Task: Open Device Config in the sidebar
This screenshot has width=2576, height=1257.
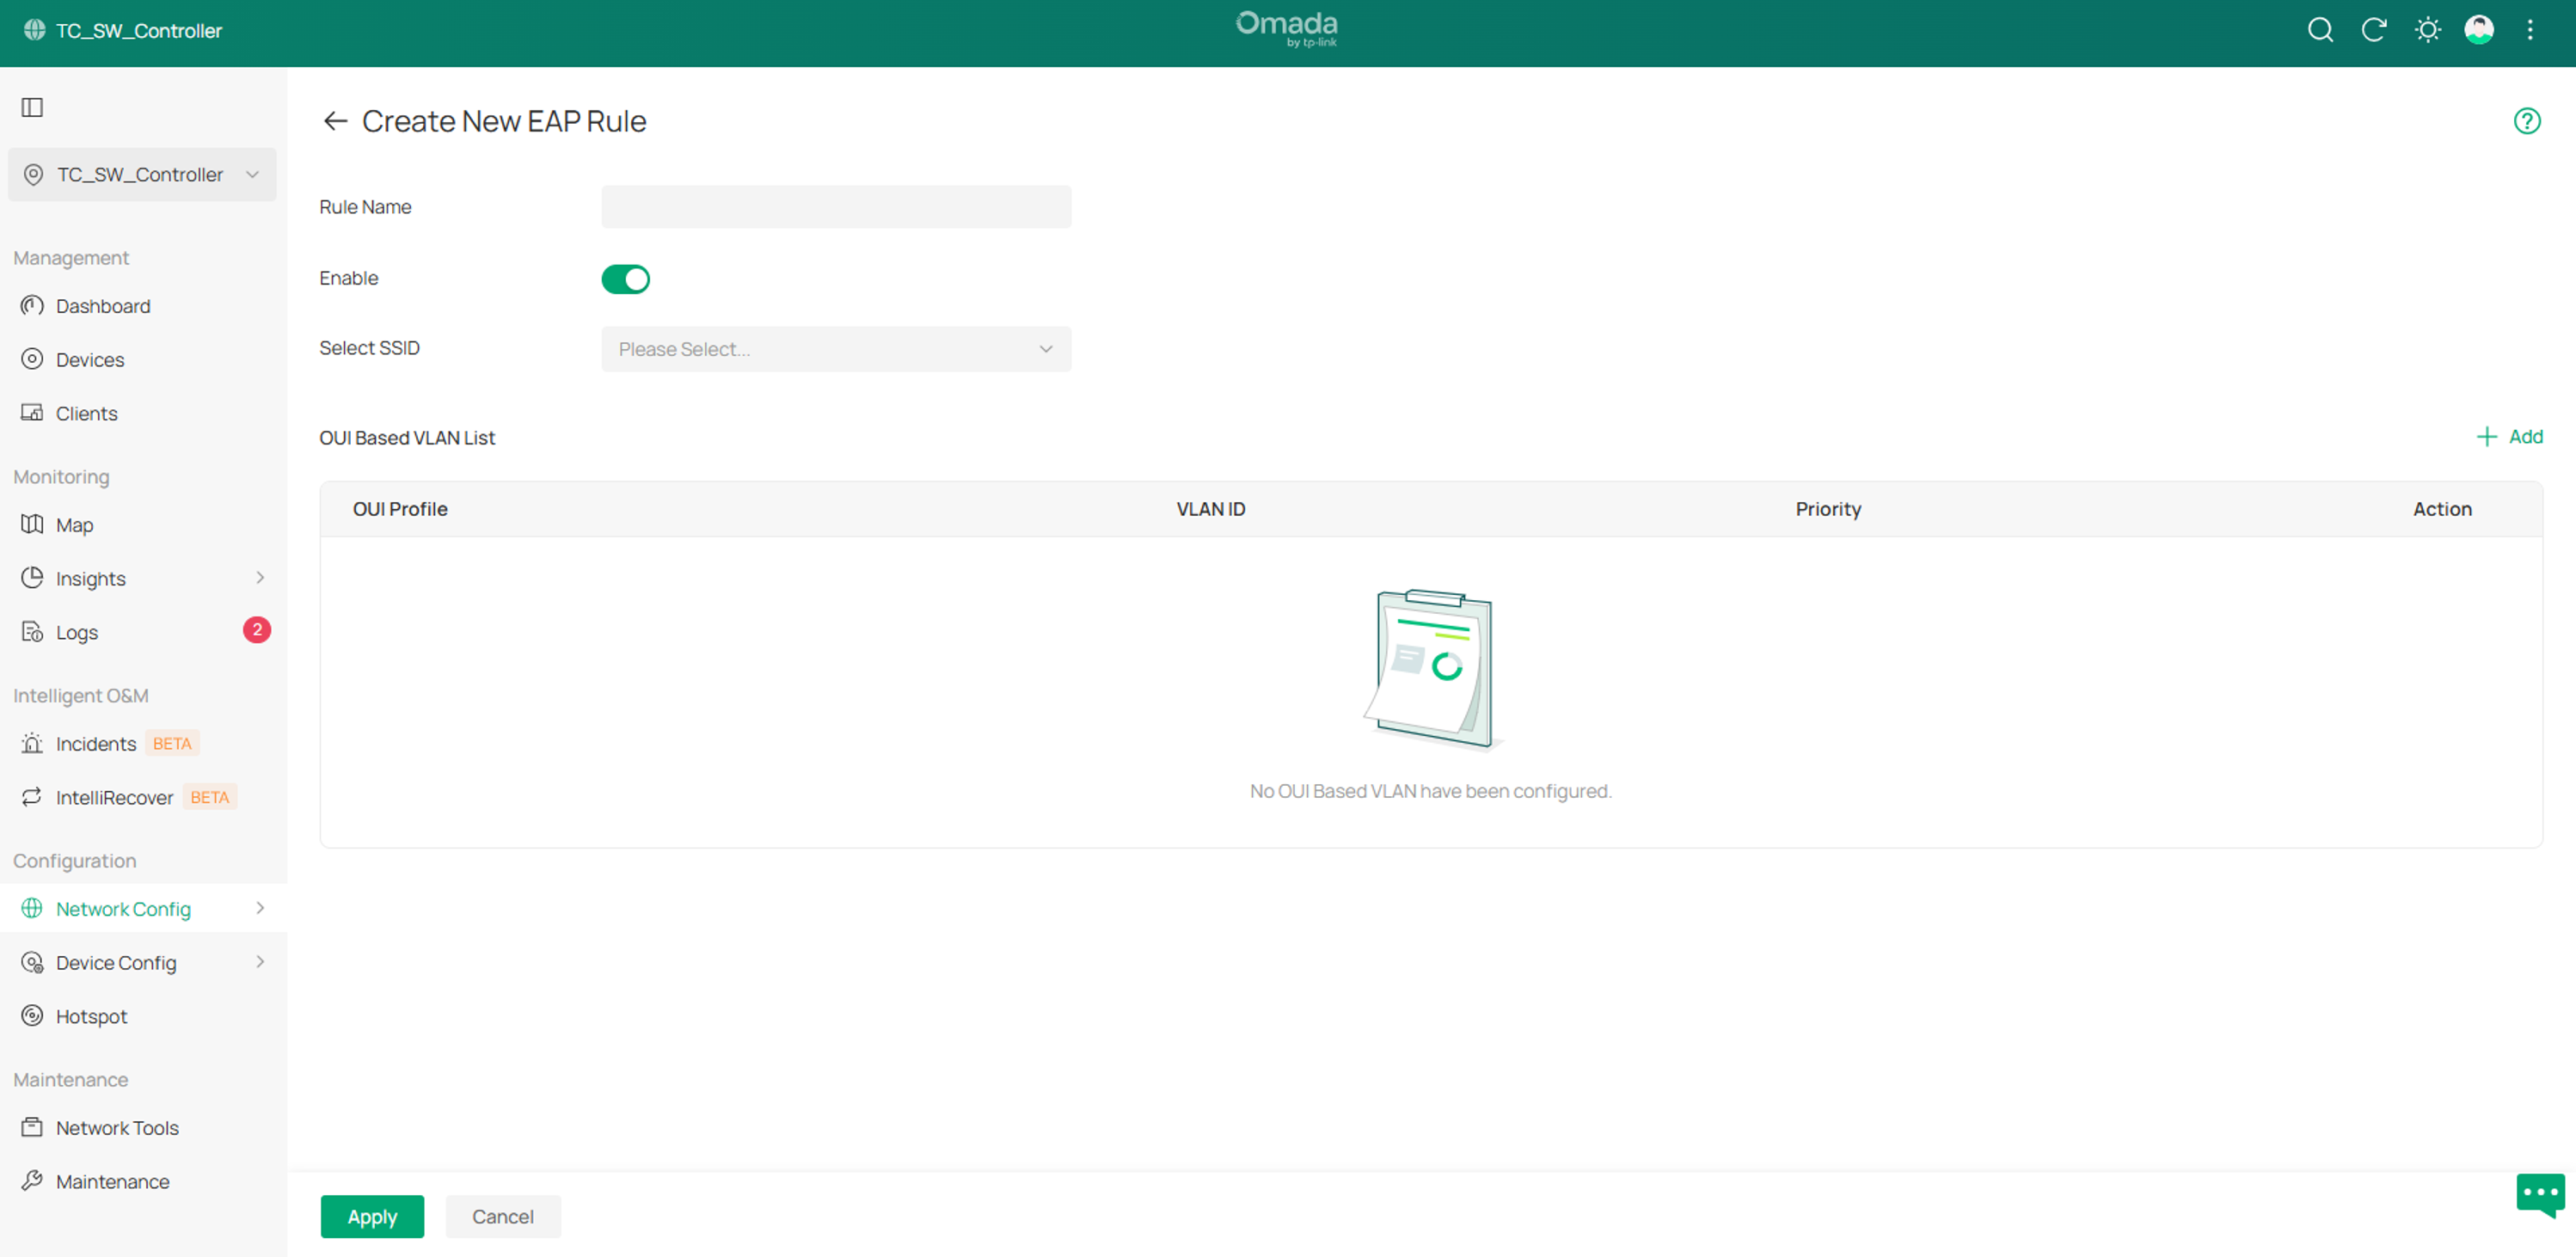Action: [143, 962]
